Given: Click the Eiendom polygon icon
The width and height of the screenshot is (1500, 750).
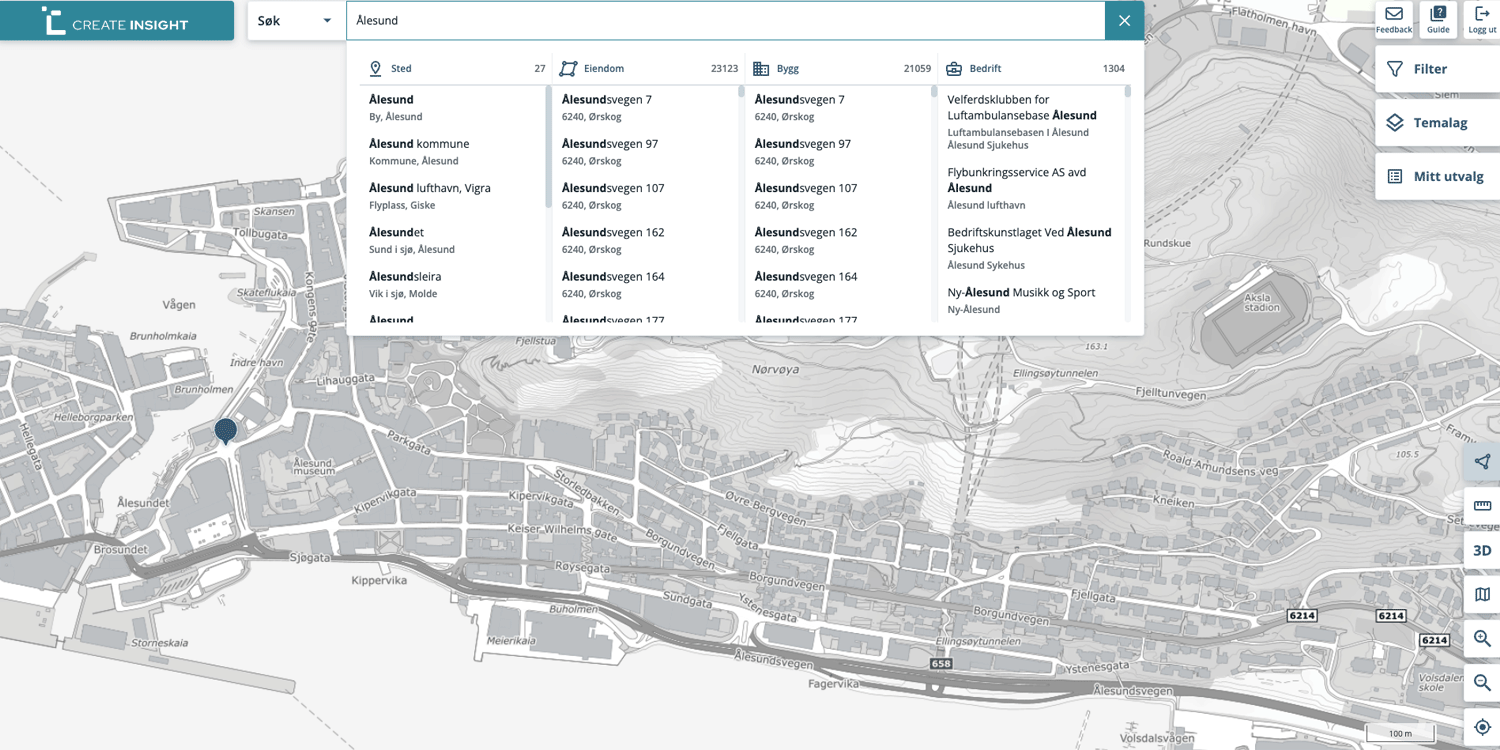Looking at the screenshot, I should [x=568, y=69].
